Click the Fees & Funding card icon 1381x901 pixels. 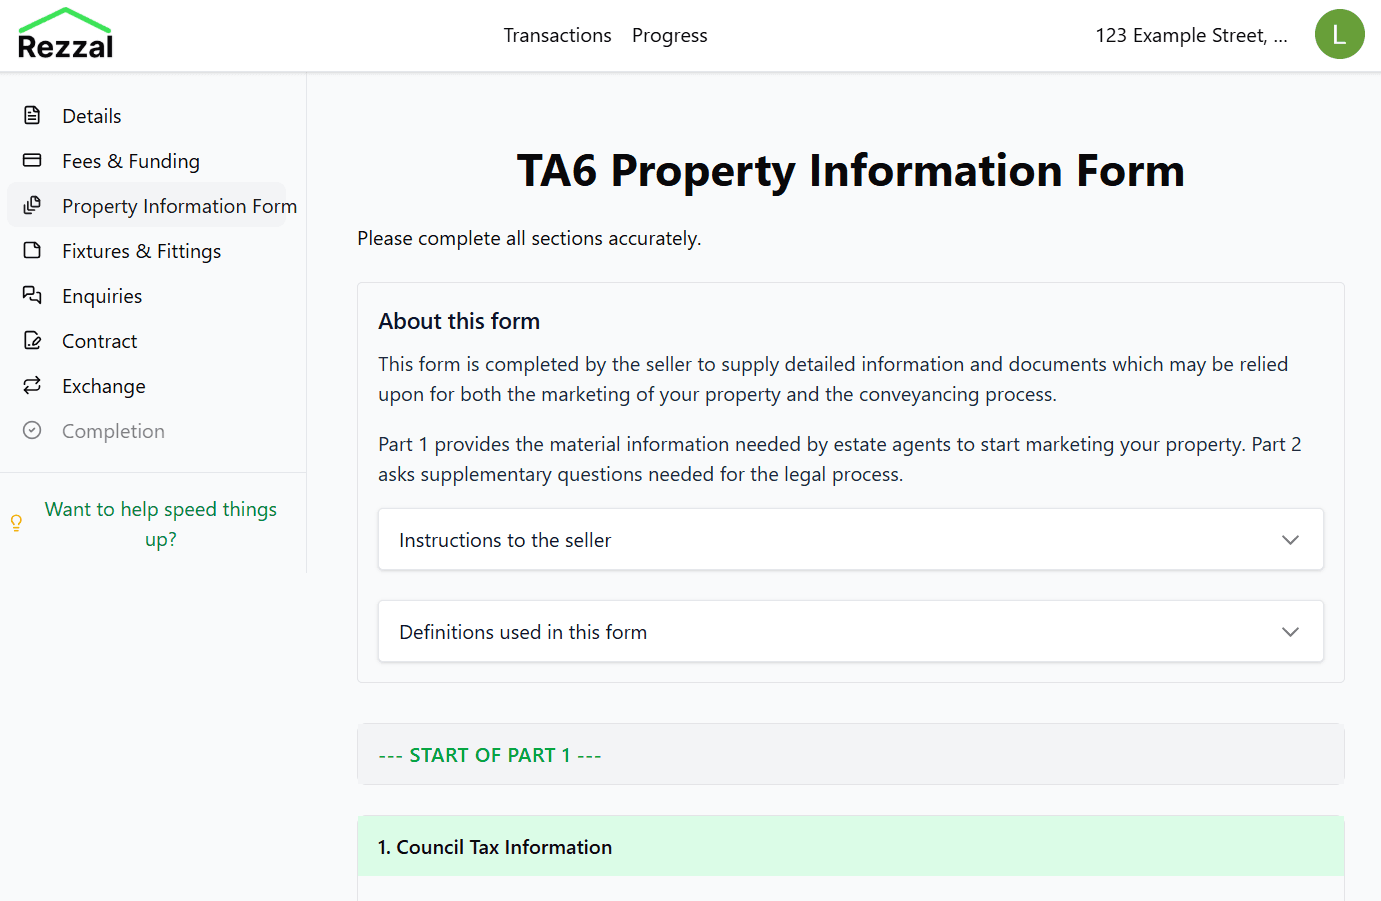coord(32,161)
